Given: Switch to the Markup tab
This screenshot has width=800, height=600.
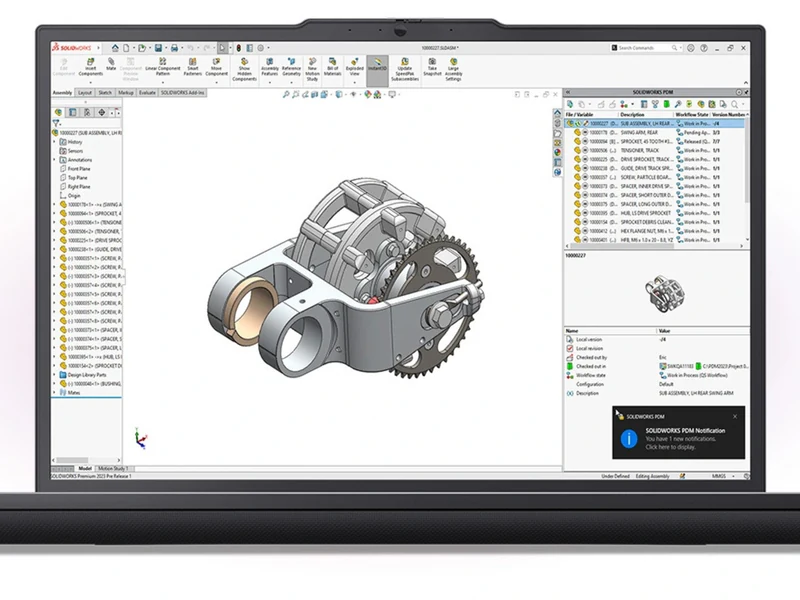Looking at the screenshot, I should click(126, 93).
